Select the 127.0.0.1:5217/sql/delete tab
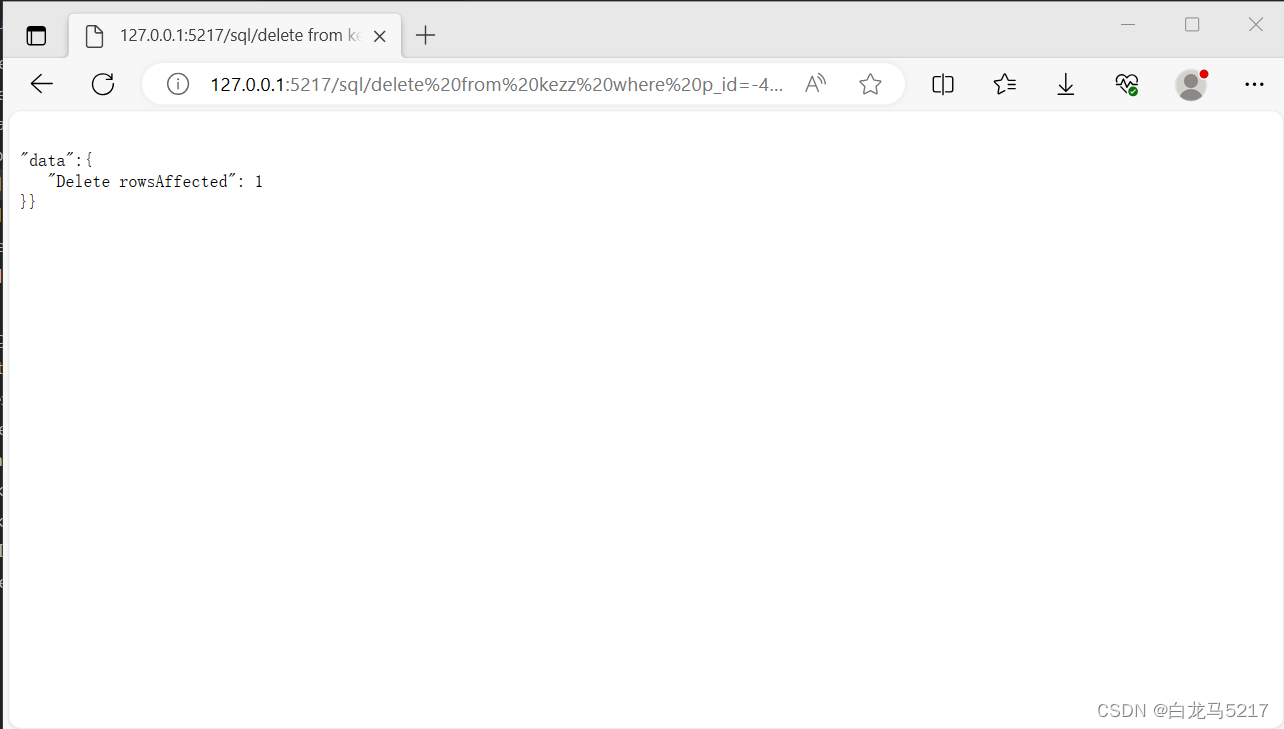1284x729 pixels. click(x=235, y=36)
